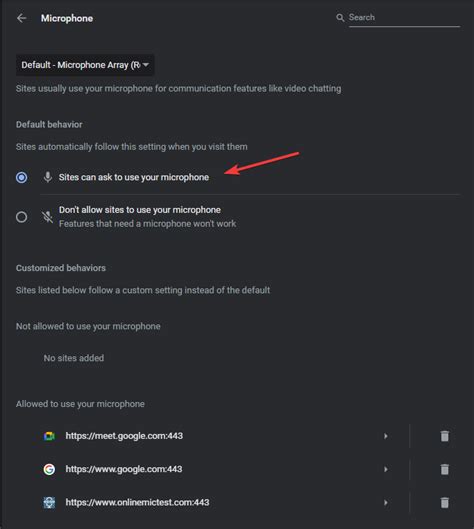
Task: Open the https://www.onlinemictest.com:443 entry
Action: [137, 502]
